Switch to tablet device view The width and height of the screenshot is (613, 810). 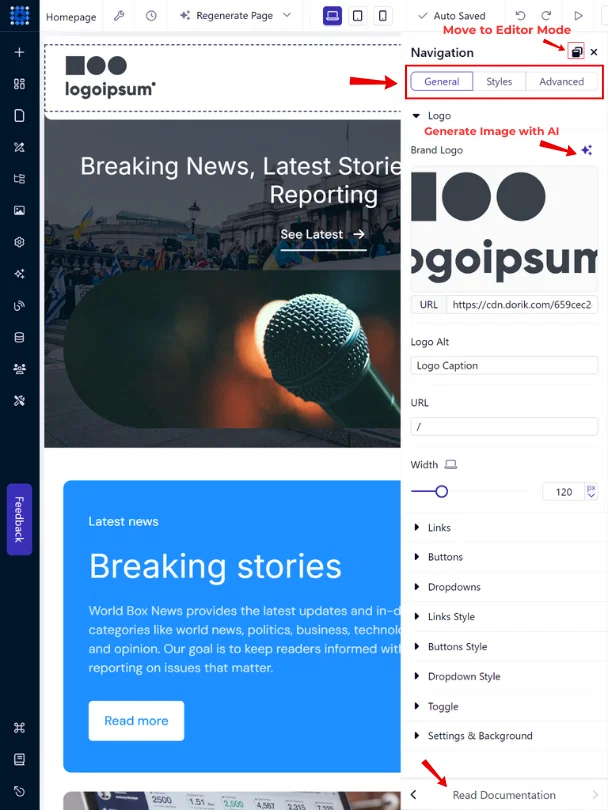[357, 15]
